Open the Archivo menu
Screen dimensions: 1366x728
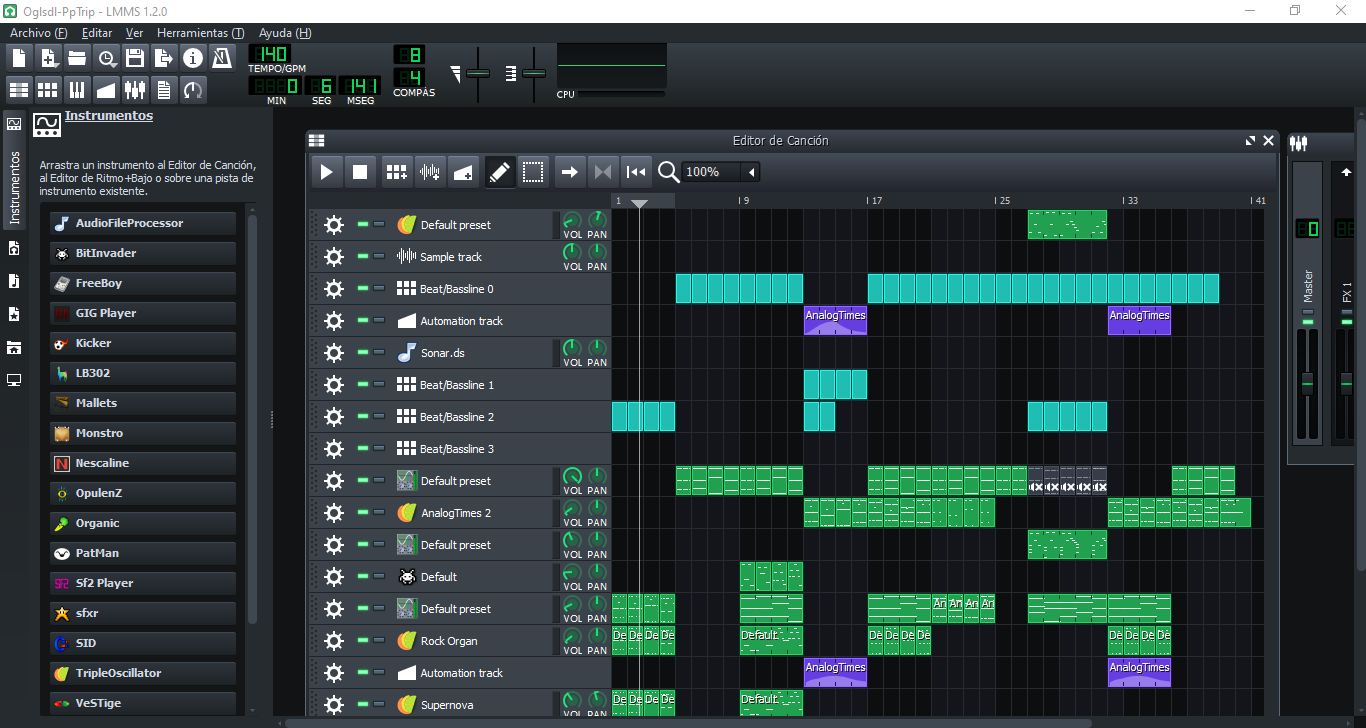[x=39, y=33]
